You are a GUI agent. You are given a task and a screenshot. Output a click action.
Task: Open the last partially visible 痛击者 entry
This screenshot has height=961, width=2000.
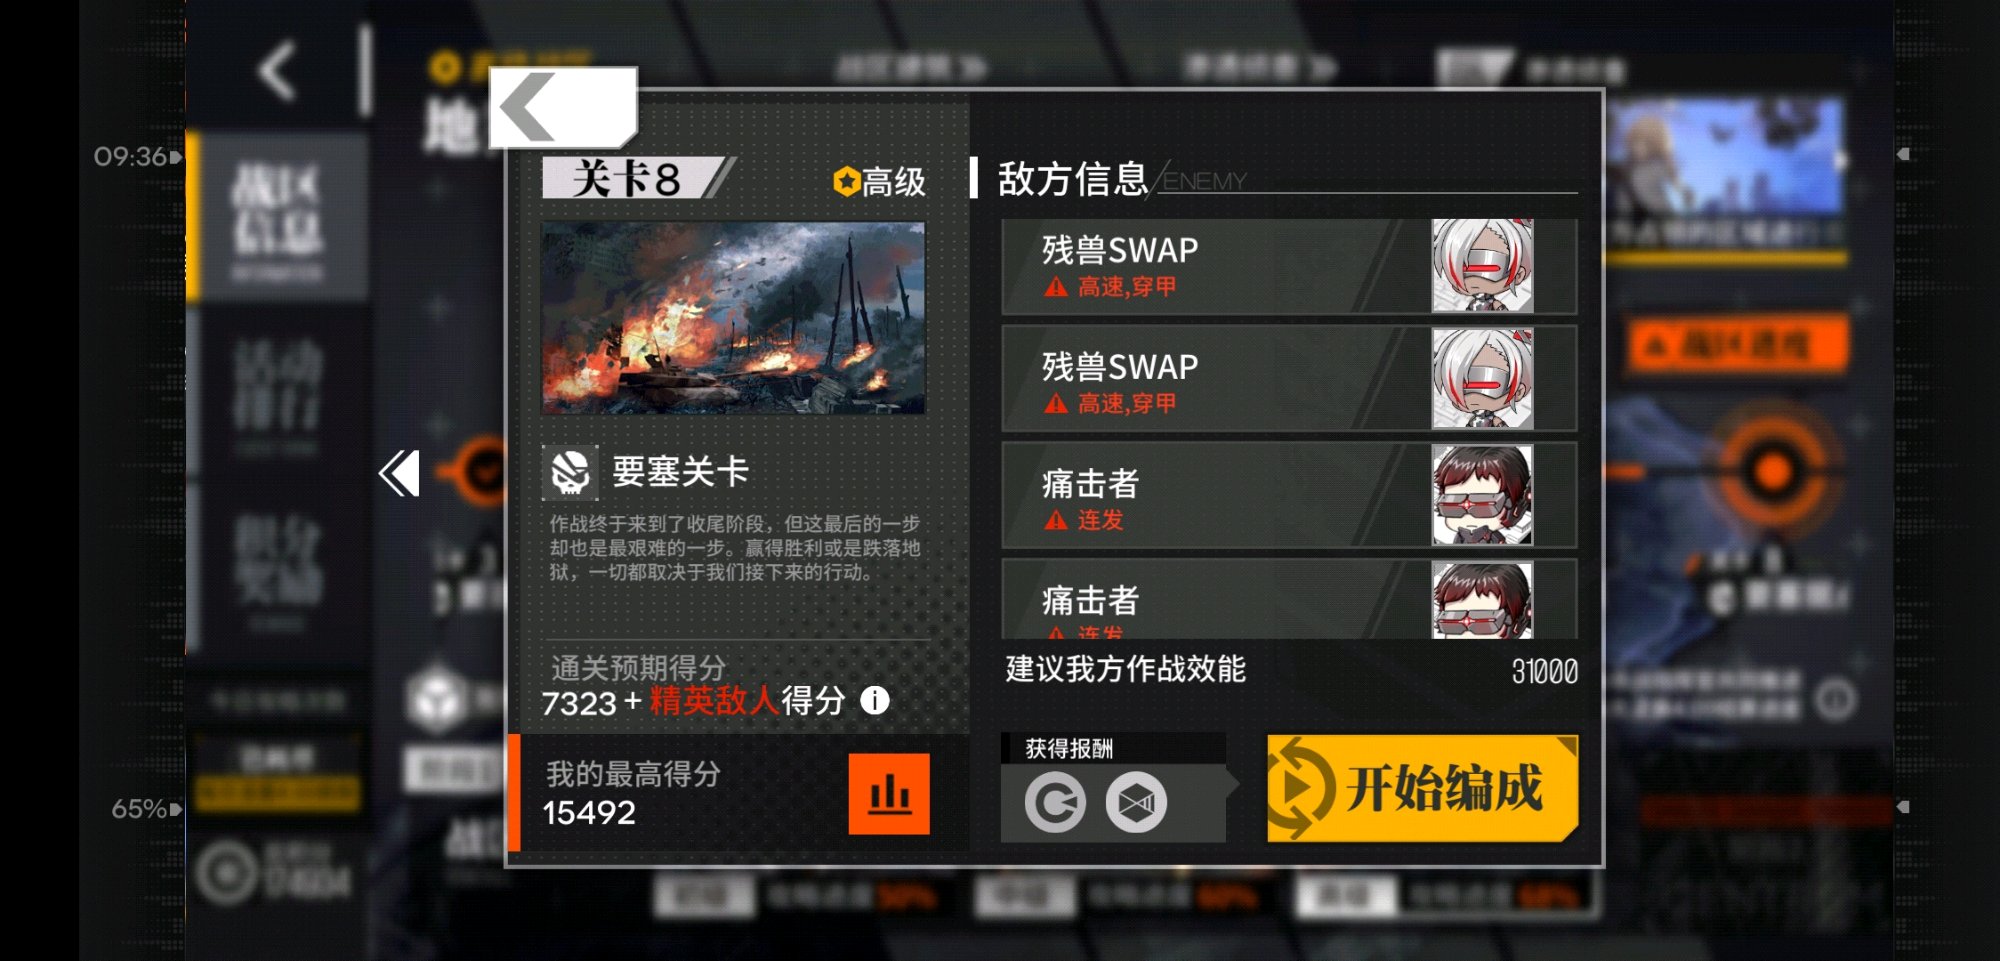tap(1289, 599)
